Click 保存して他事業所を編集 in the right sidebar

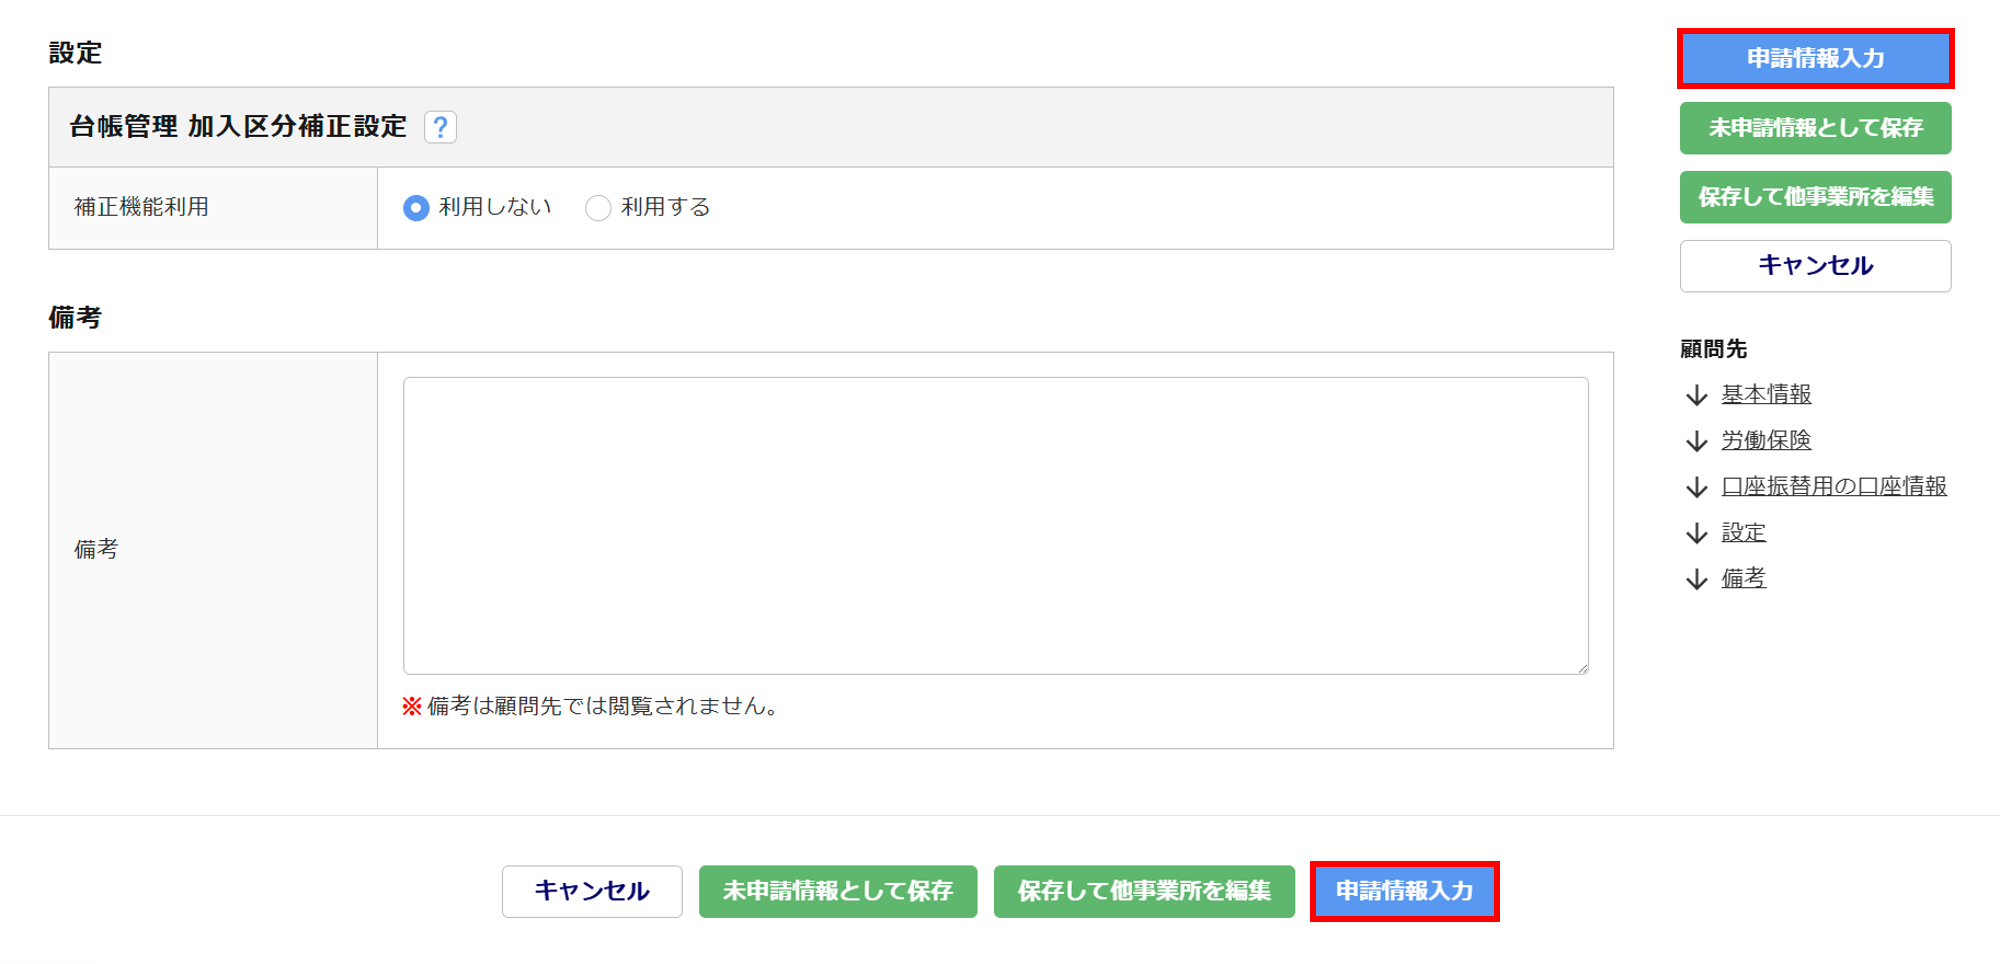(1815, 197)
